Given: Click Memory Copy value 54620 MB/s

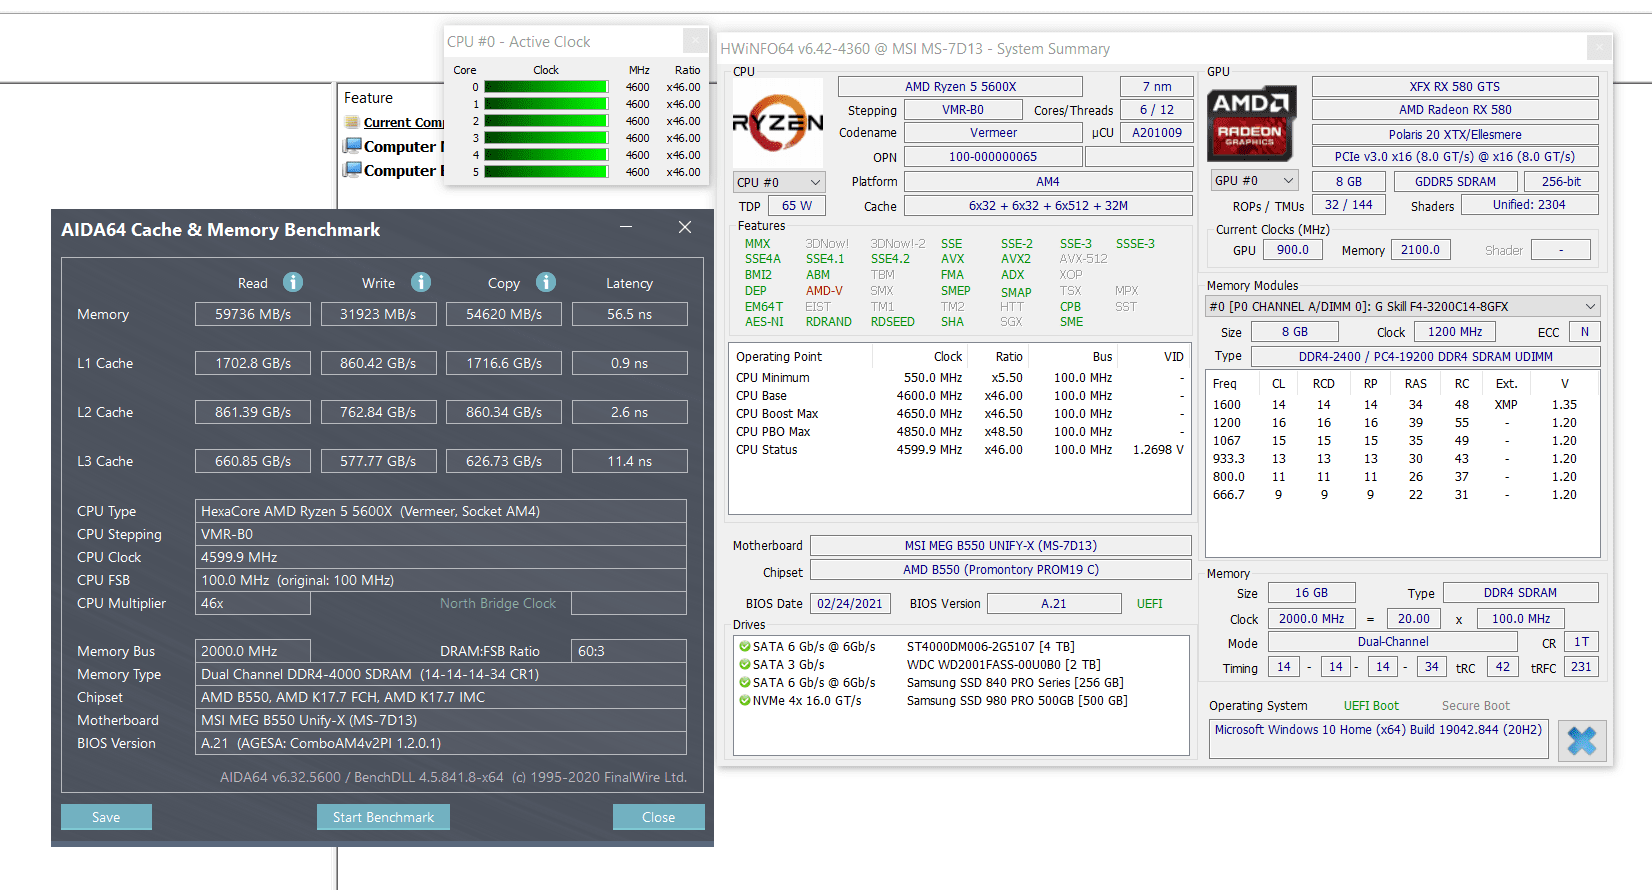Looking at the screenshot, I should (x=504, y=314).
